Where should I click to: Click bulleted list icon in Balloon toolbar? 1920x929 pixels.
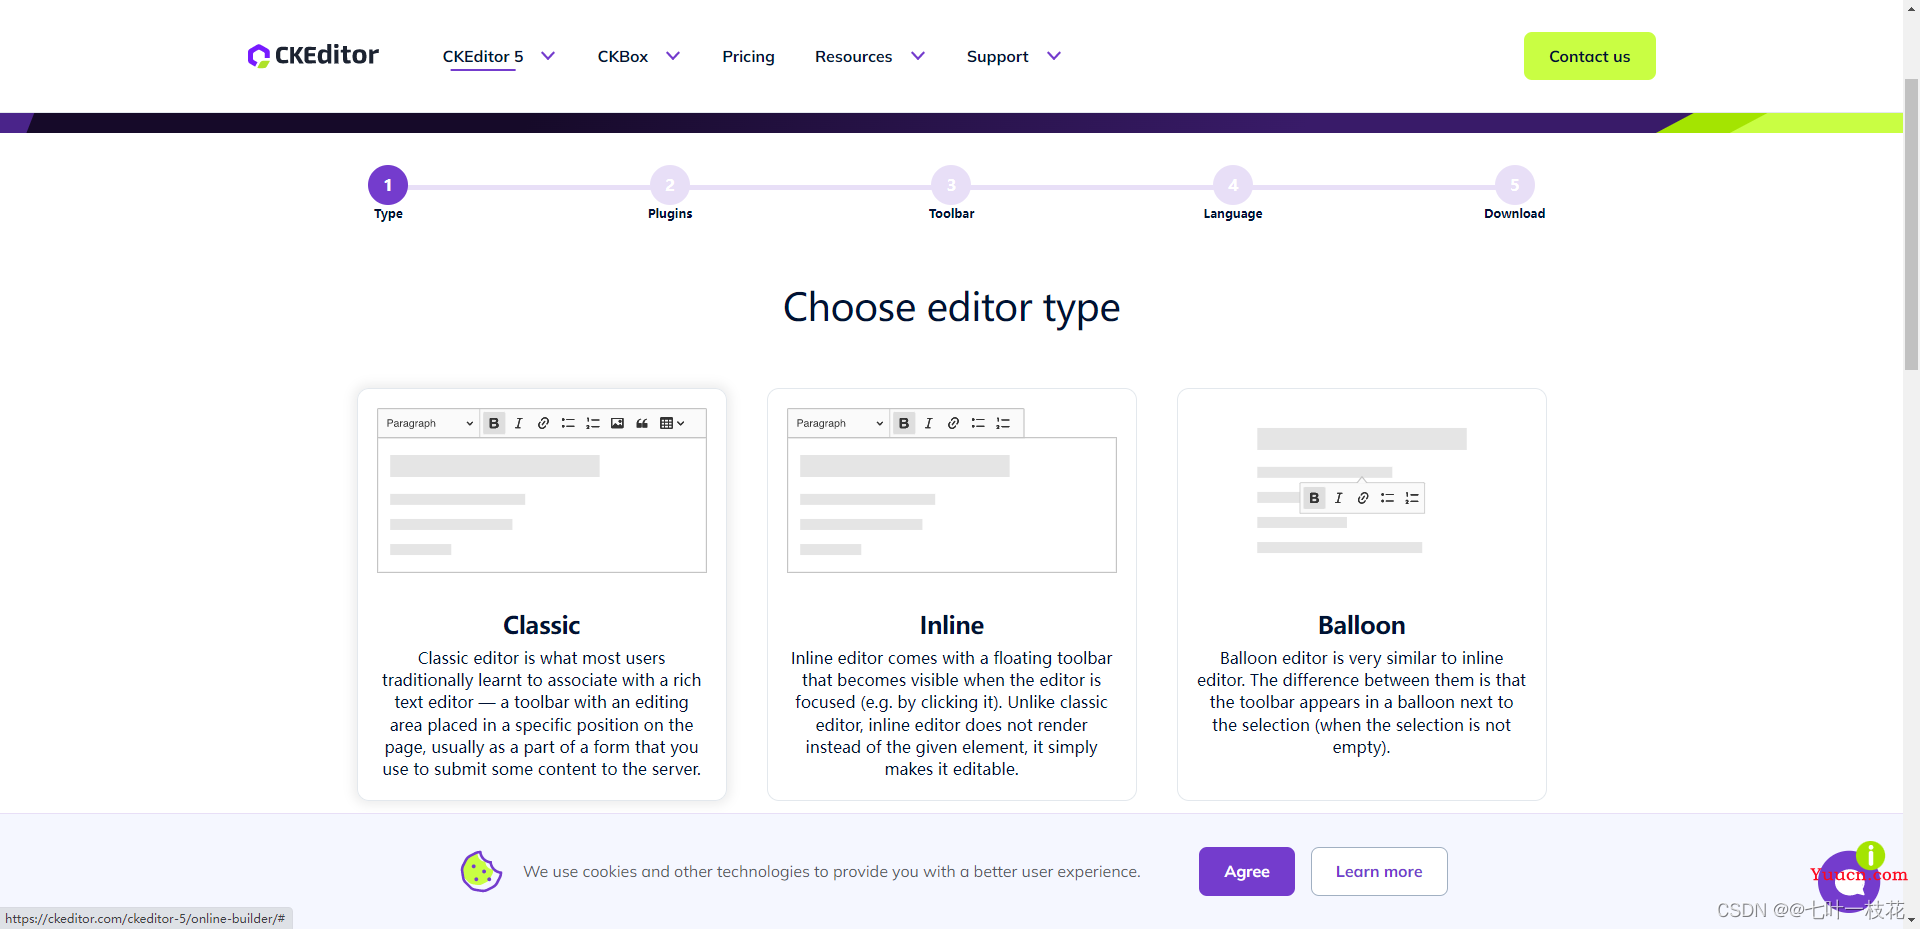(x=1387, y=498)
